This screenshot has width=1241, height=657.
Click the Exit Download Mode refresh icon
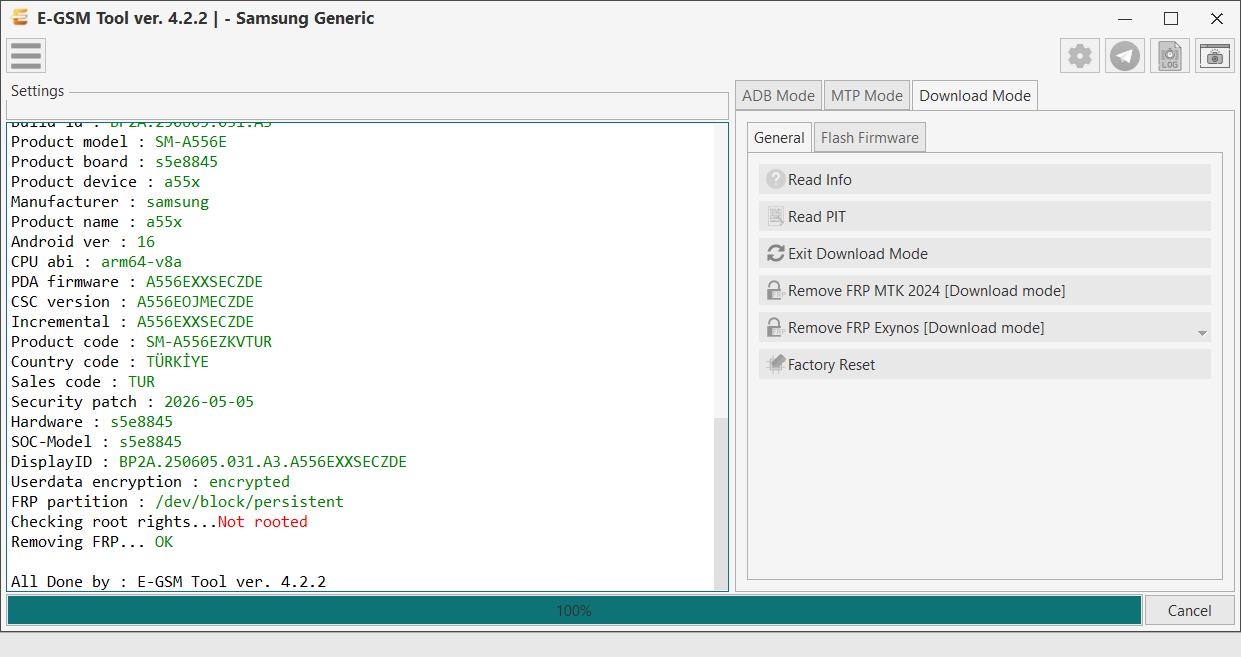(776, 254)
